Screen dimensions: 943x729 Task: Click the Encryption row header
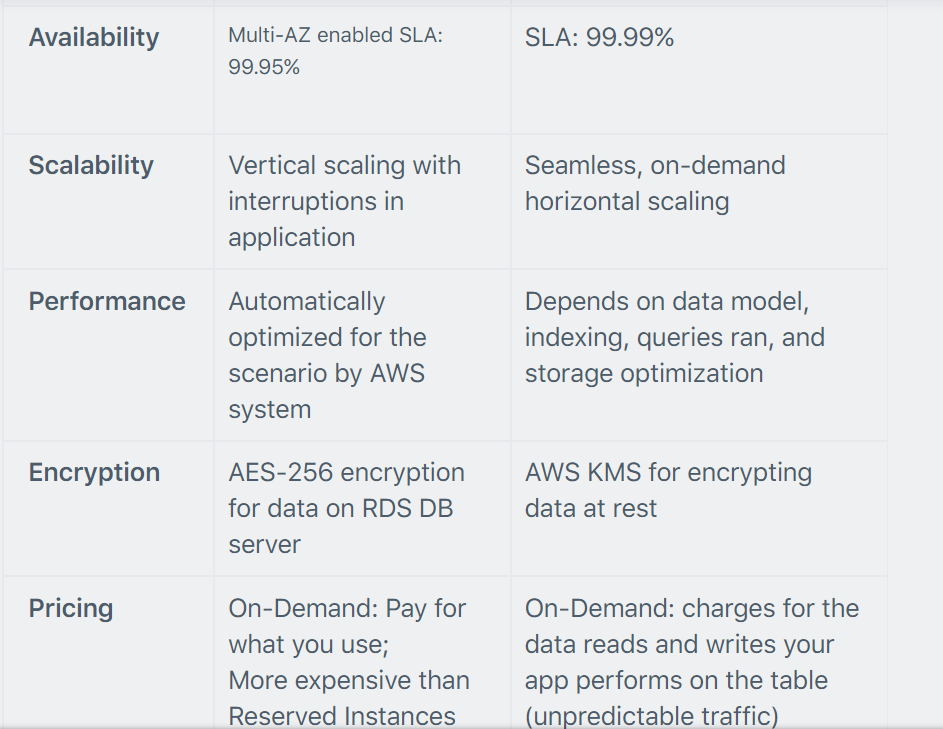tap(94, 472)
